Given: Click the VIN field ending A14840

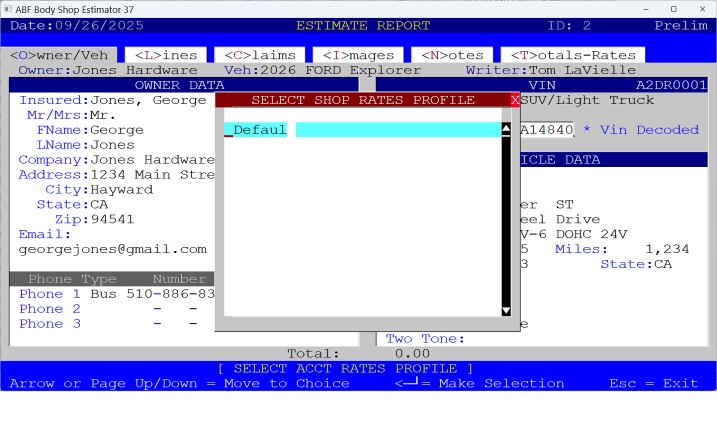Looking at the screenshot, I should coord(547,130).
